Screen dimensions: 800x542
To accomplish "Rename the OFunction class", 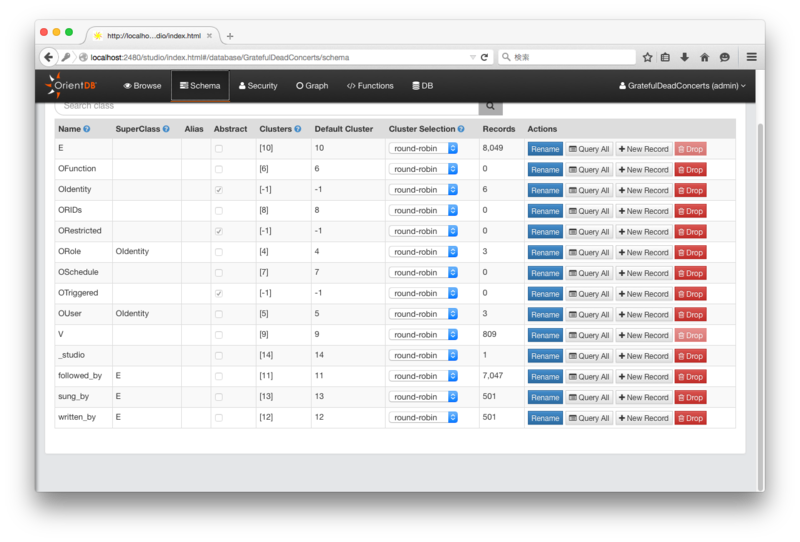I will pos(545,170).
